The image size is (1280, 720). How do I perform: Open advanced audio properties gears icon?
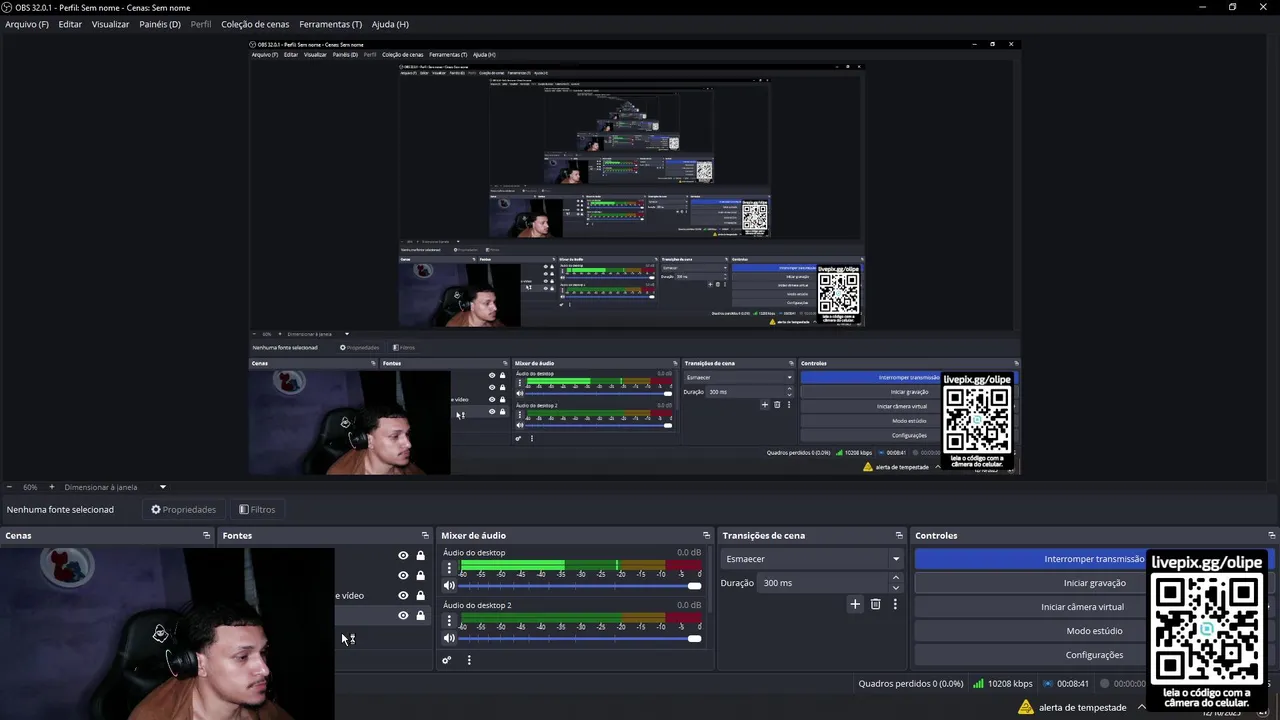(447, 660)
